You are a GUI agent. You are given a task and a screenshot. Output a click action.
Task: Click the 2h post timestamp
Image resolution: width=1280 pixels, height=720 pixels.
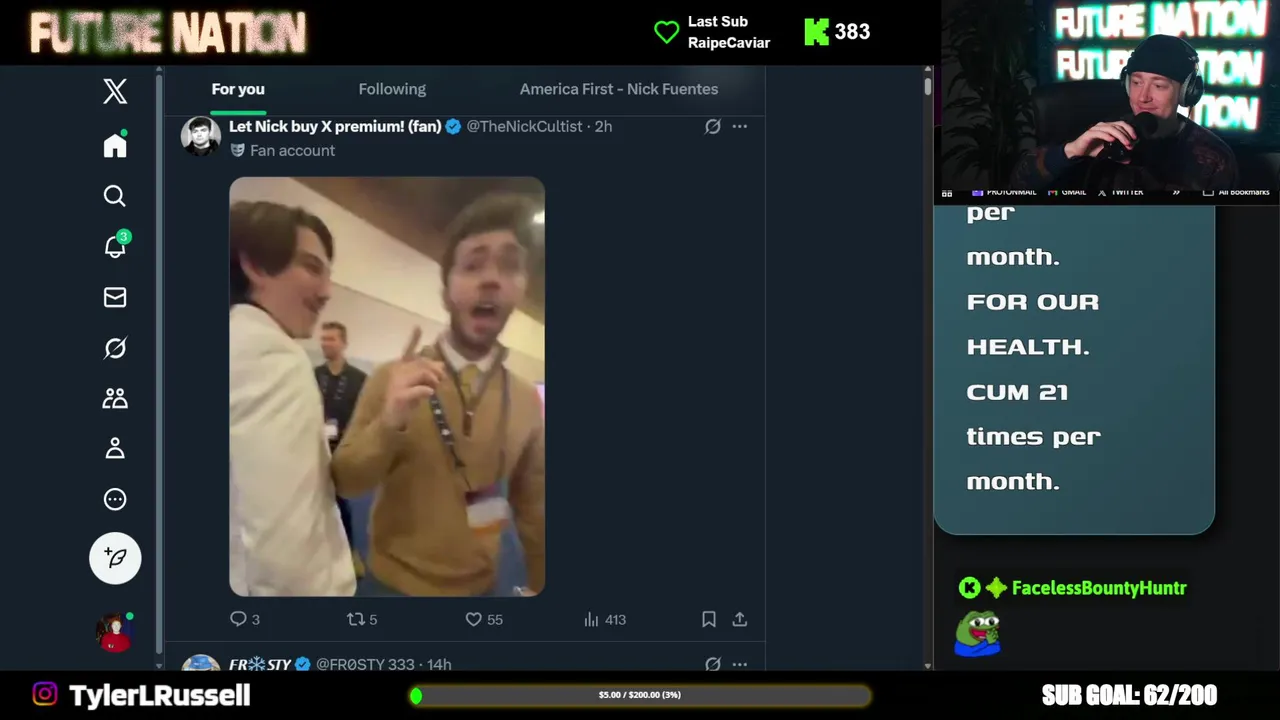pyautogui.click(x=603, y=126)
